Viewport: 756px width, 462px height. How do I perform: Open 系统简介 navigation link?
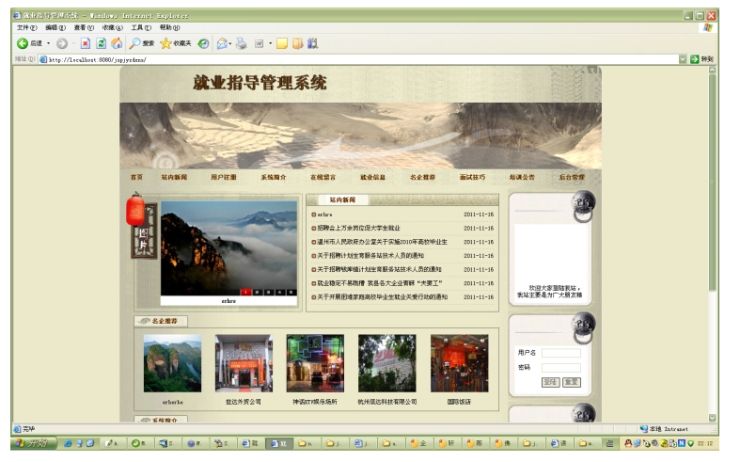[x=273, y=177]
